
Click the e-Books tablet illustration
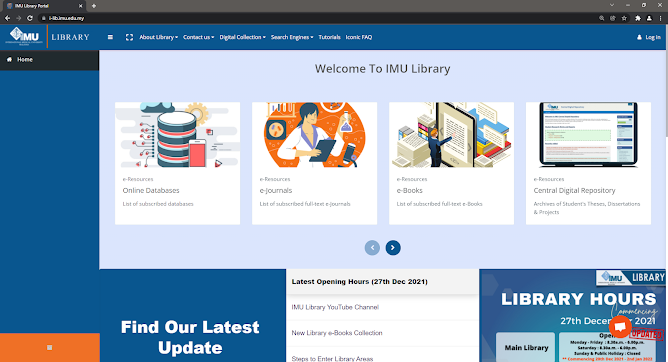click(x=452, y=135)
